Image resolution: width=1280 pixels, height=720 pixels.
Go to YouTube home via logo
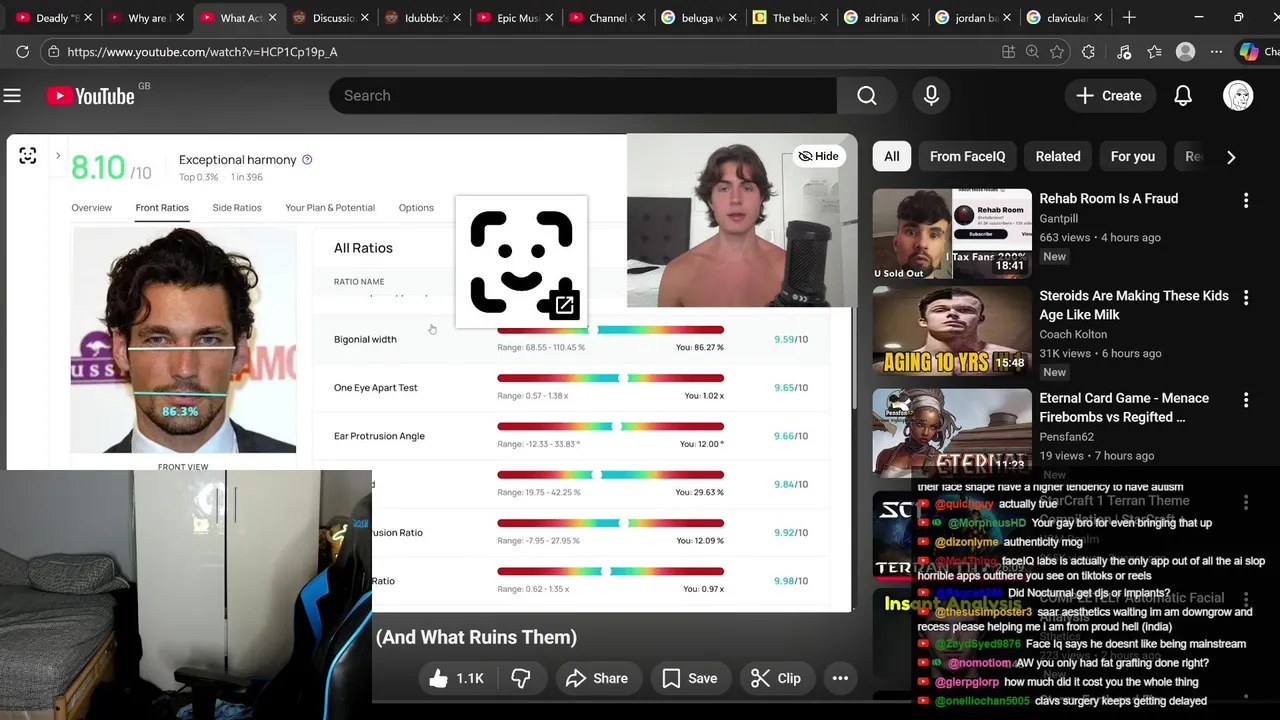(x=90, y=96)
